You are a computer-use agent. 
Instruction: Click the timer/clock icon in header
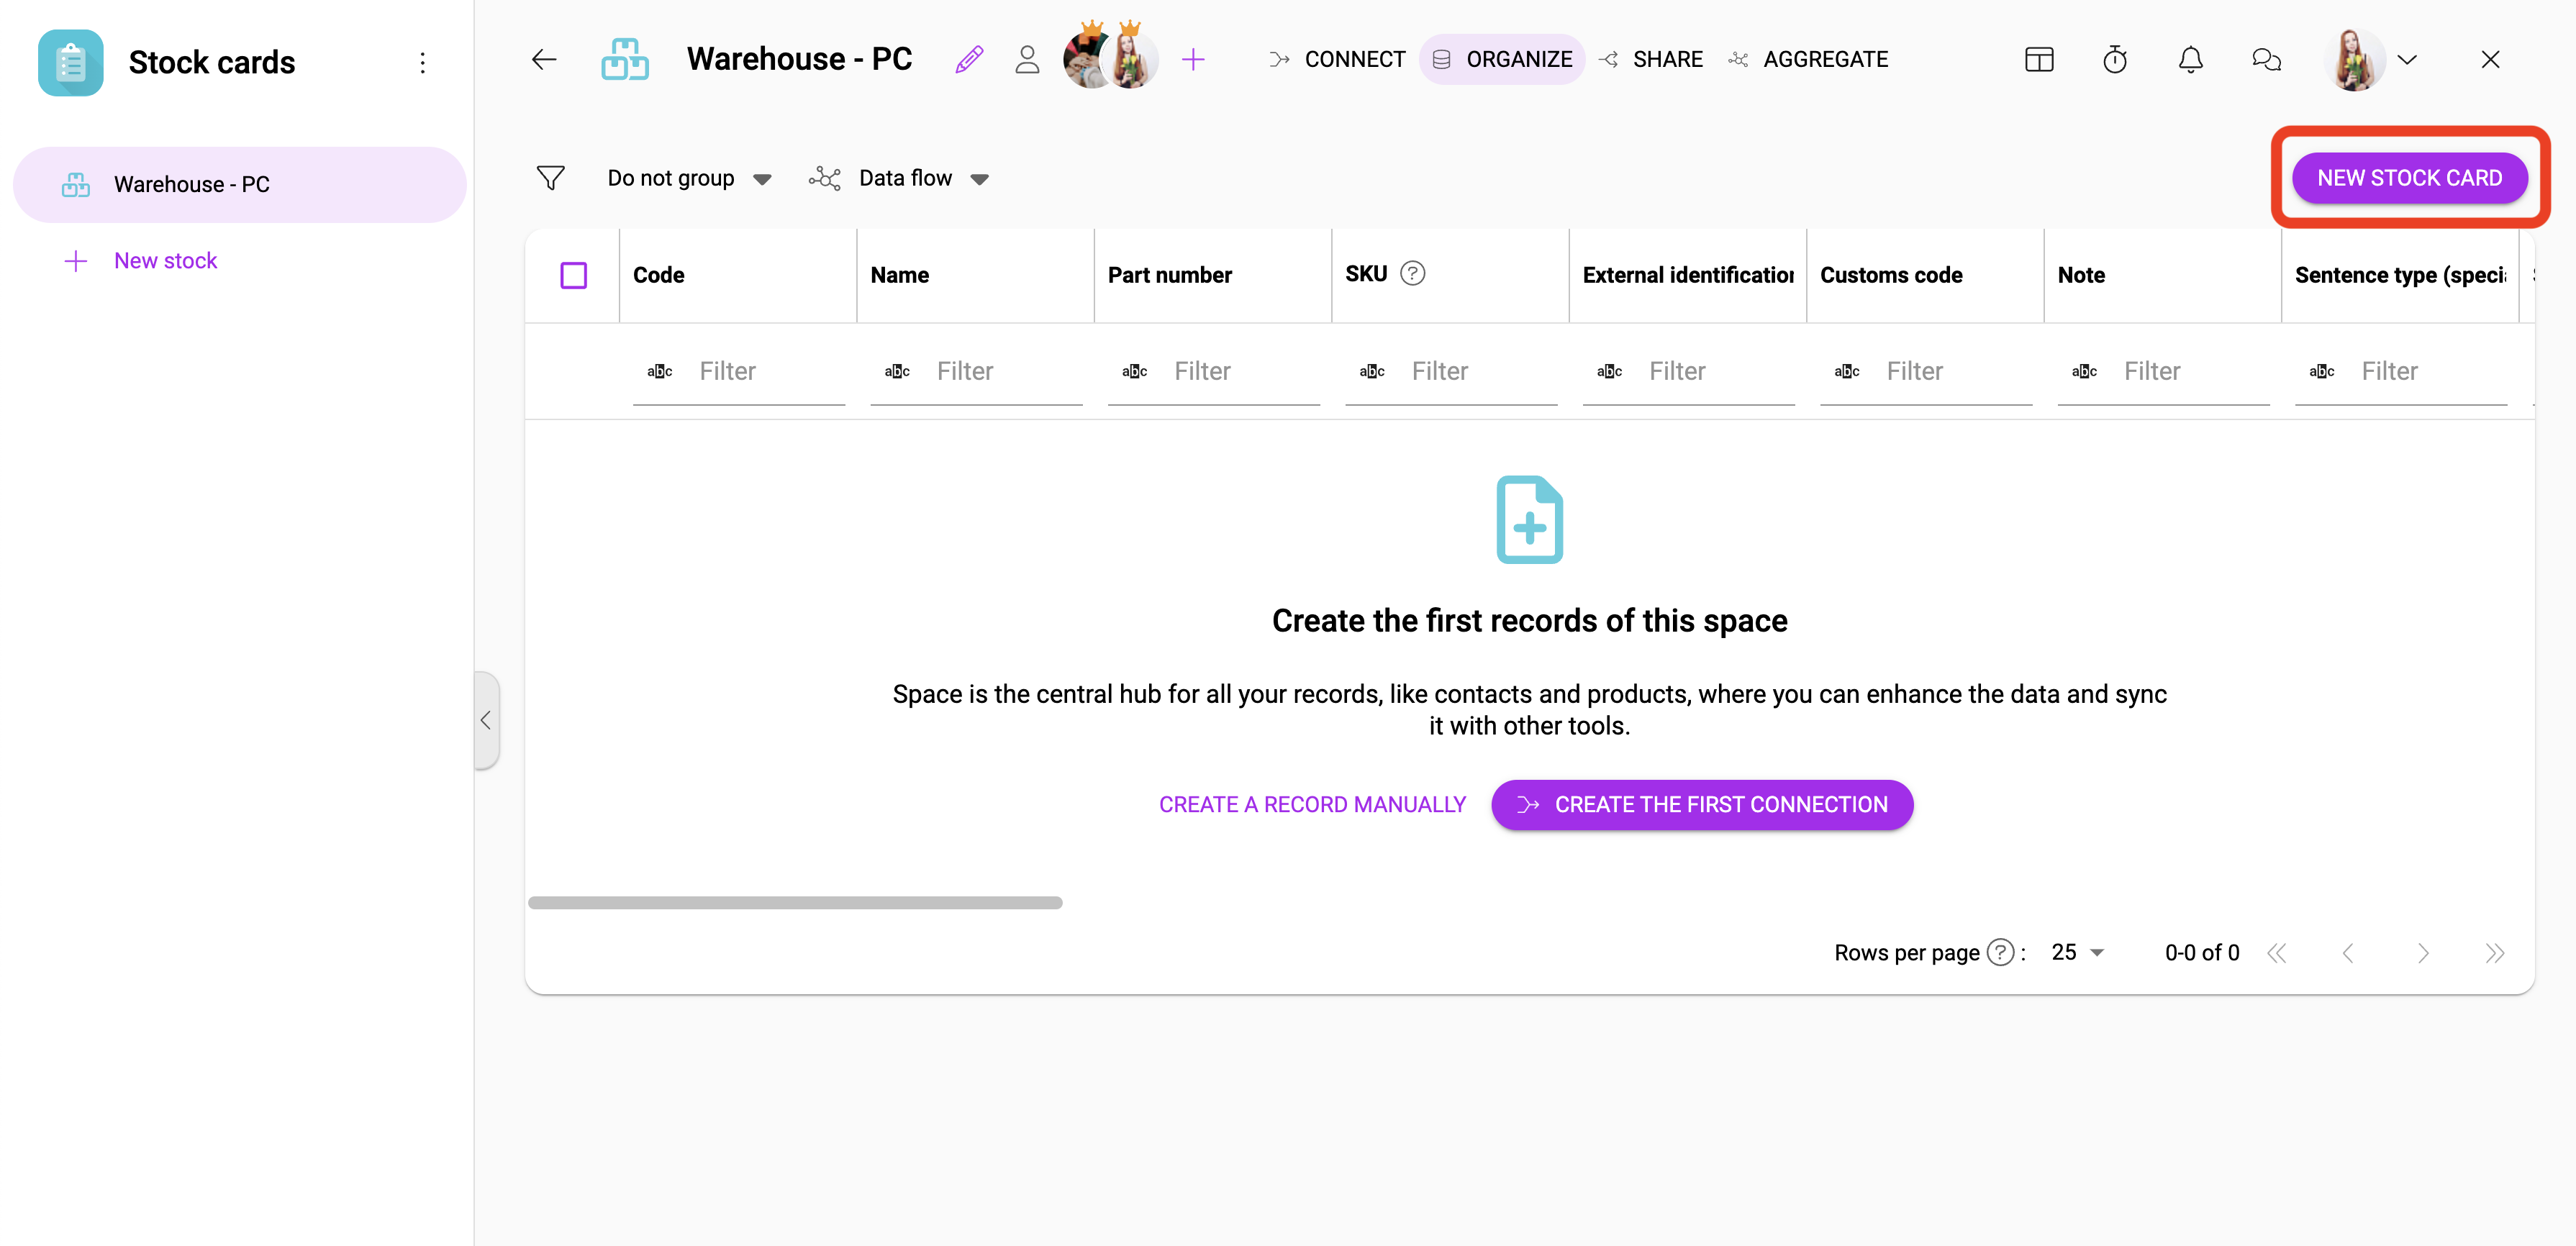click(x=2116, y=59)
